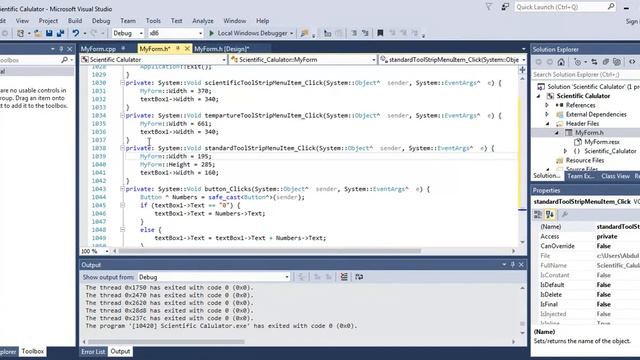Collapse the Header Files folder
640x360 pixels.
[548, 124]
